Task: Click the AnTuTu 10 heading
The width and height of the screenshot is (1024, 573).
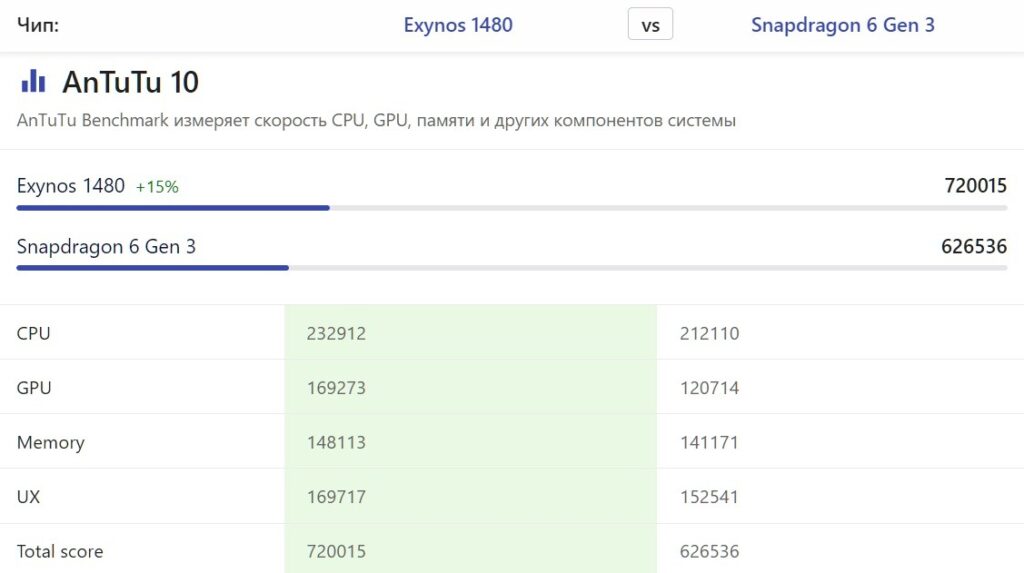Action: click(130, 82)
